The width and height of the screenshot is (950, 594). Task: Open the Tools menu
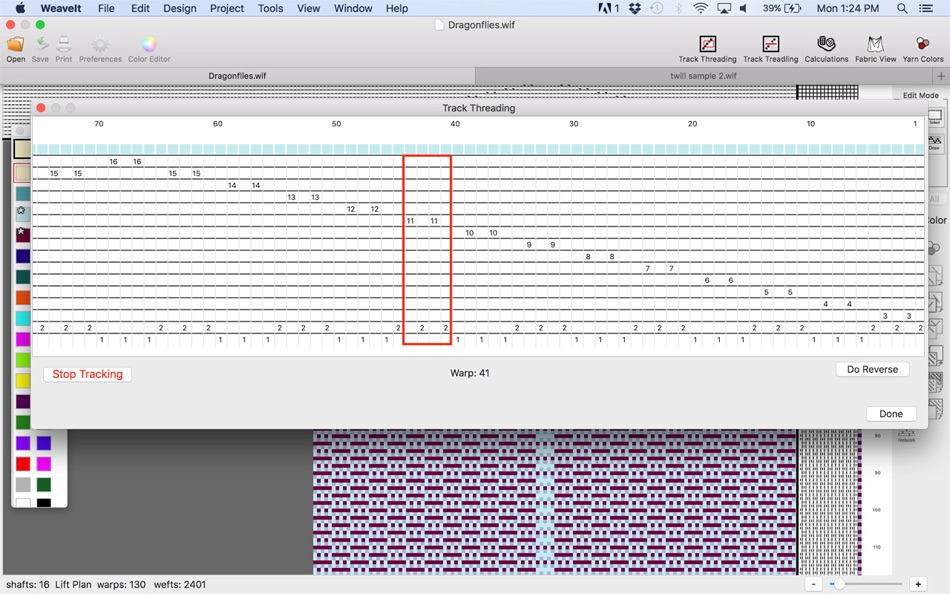[270, 8]
